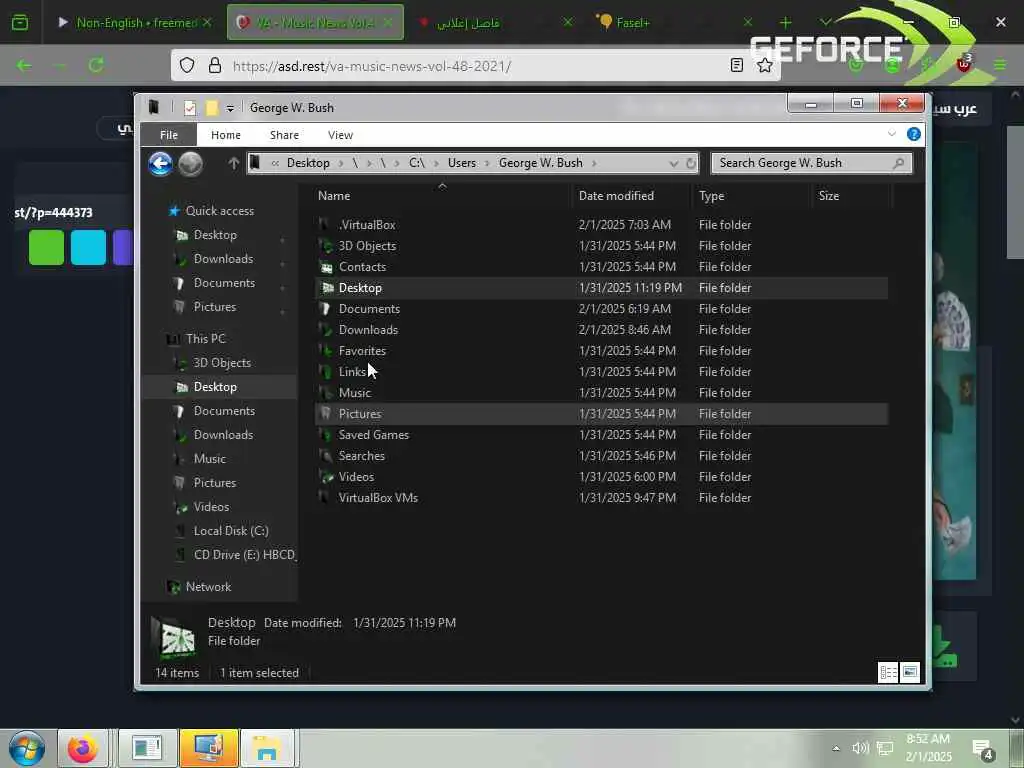Viewport: 1024px width, 768px height.
Task: Switch to details view layout icon
Action: pyautogui.click(x=888, y=671)
